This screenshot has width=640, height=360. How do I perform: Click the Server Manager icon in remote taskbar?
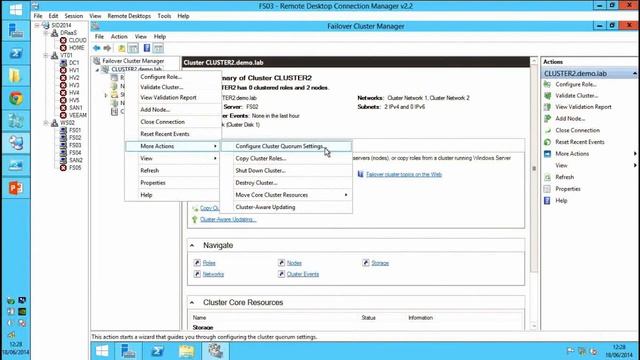[128, 351]
